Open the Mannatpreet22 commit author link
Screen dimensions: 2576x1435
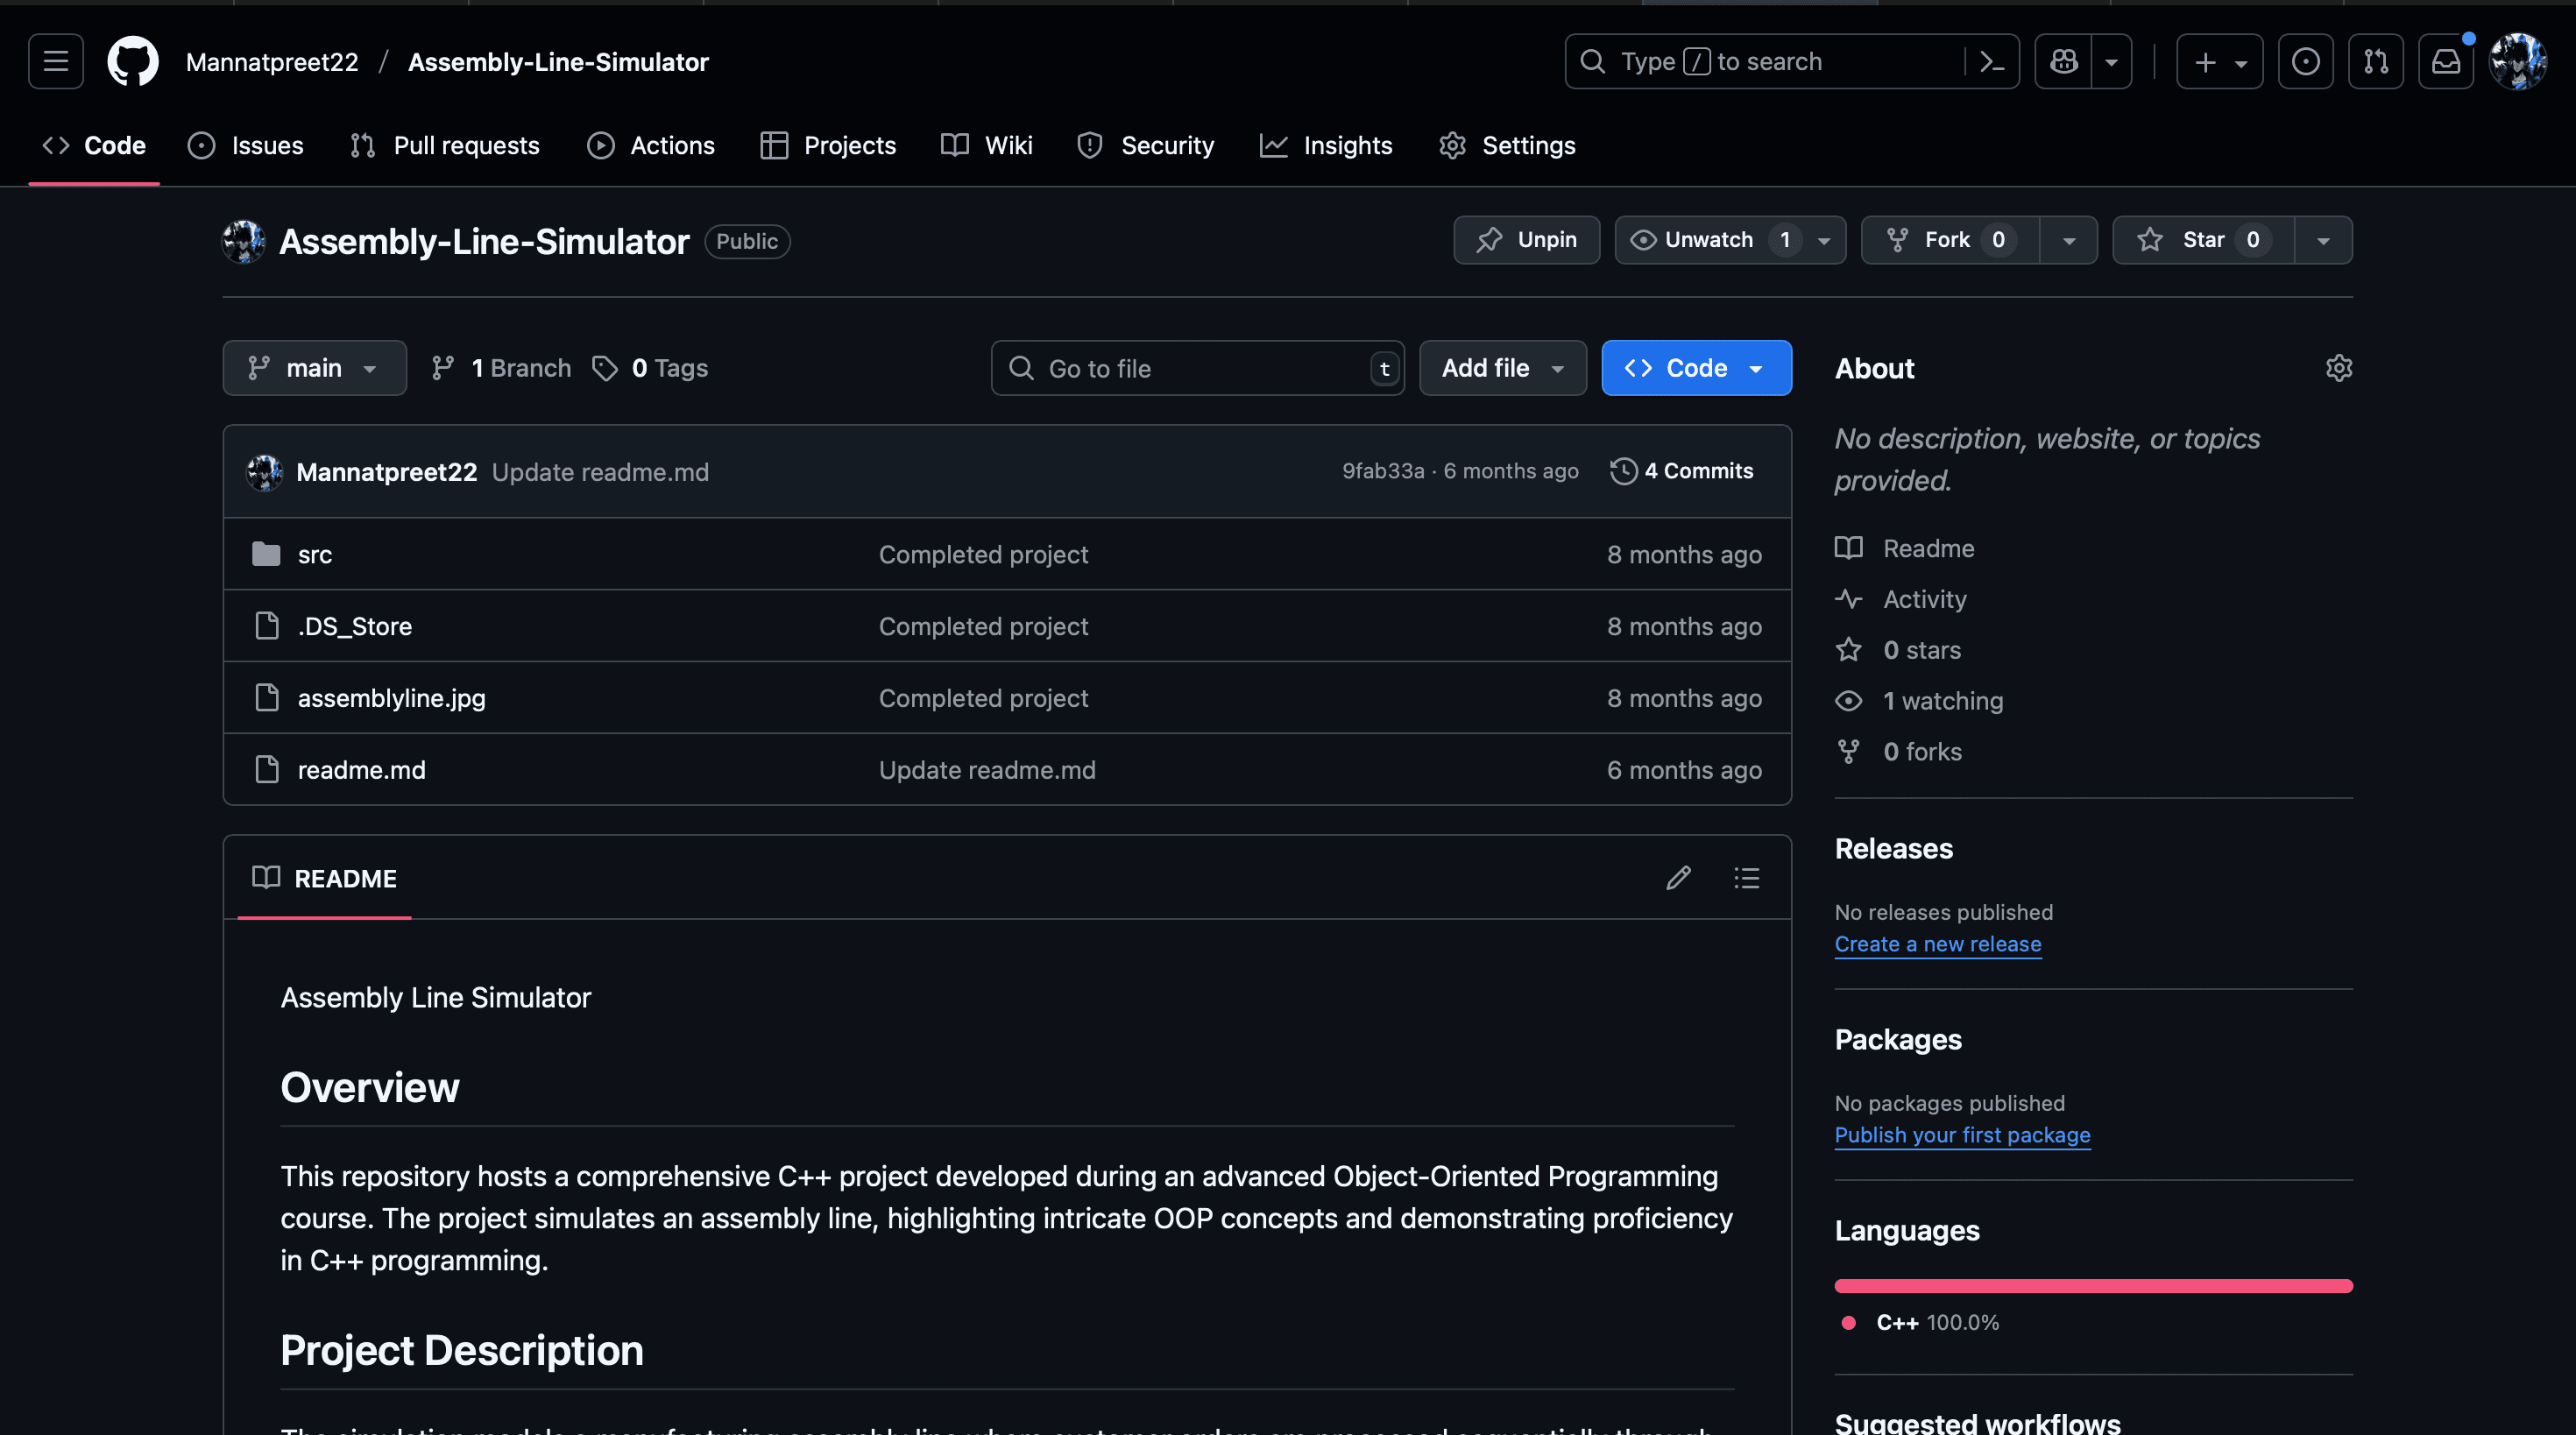[386, 472]
